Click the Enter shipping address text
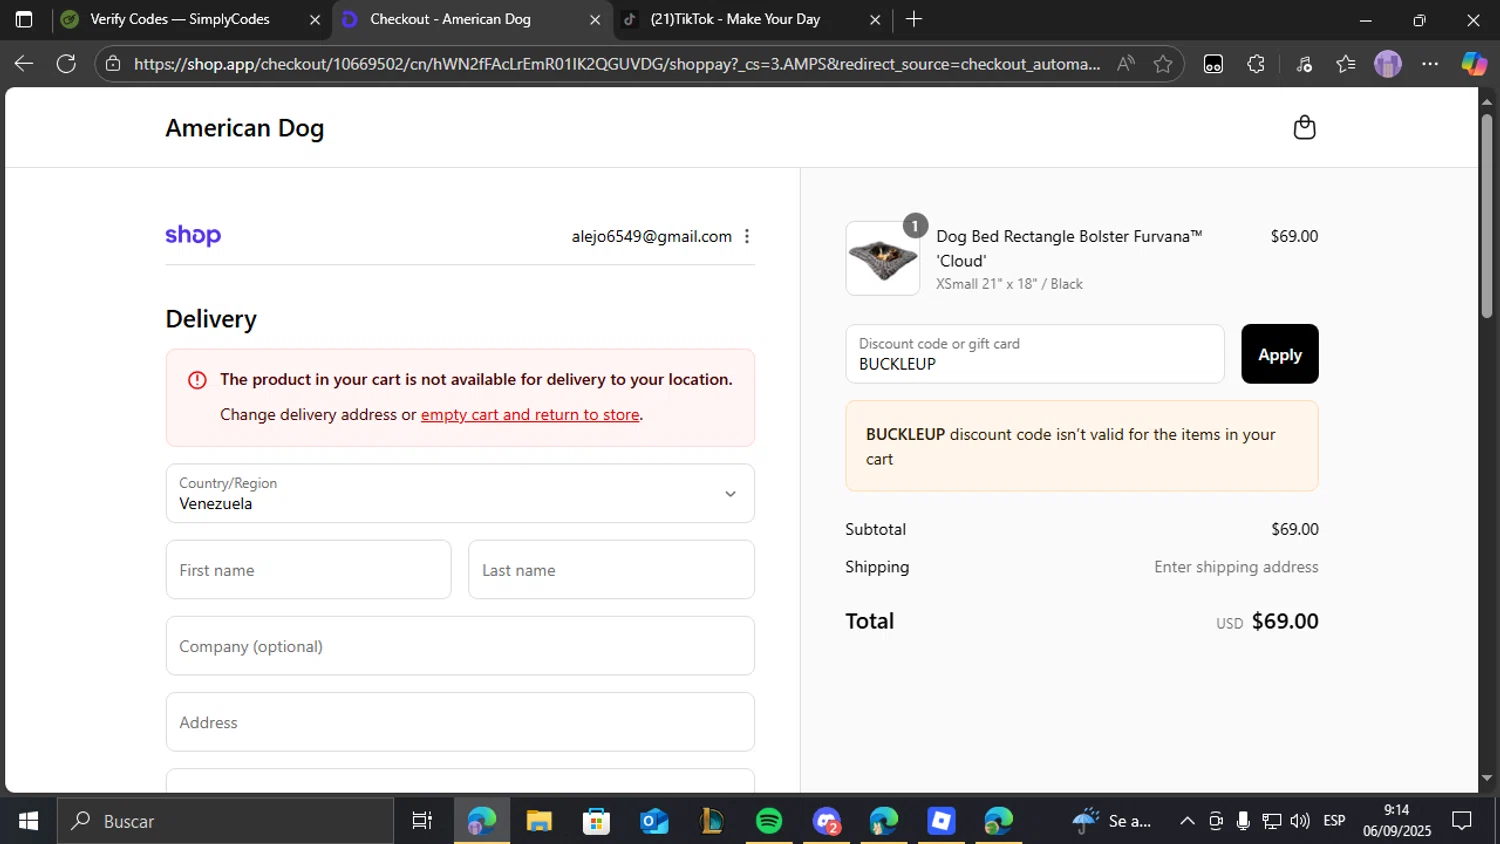1500x844 pixels. [1236, 567]
